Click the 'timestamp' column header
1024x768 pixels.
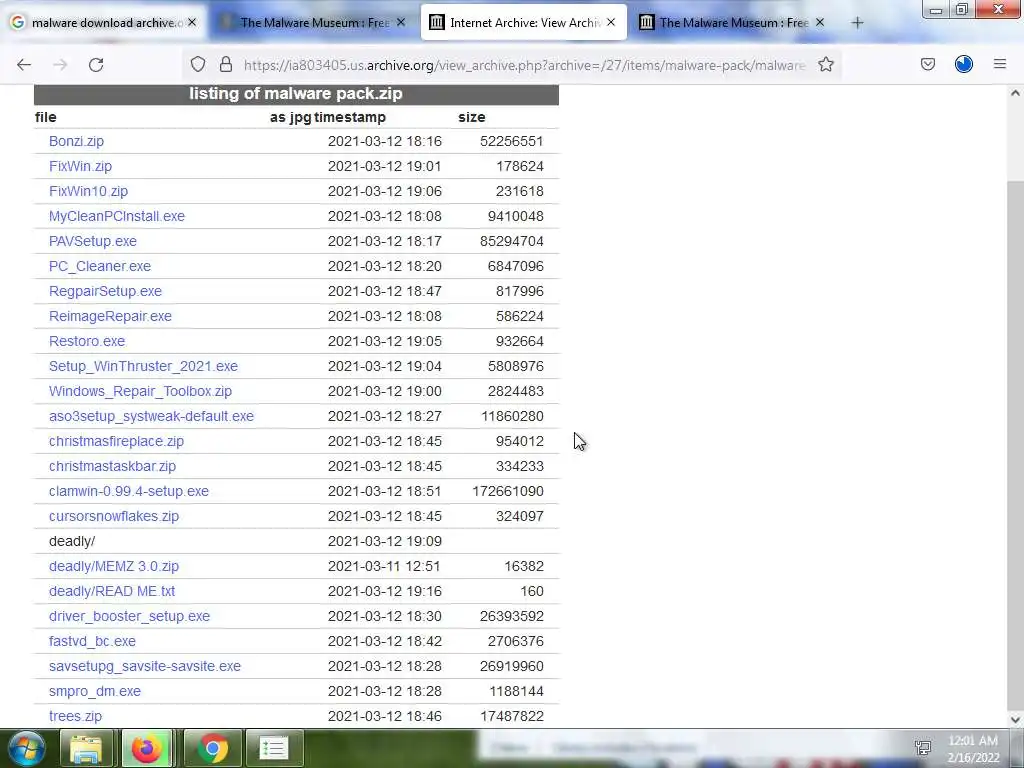pyautogui.click(x=350, y=118)
